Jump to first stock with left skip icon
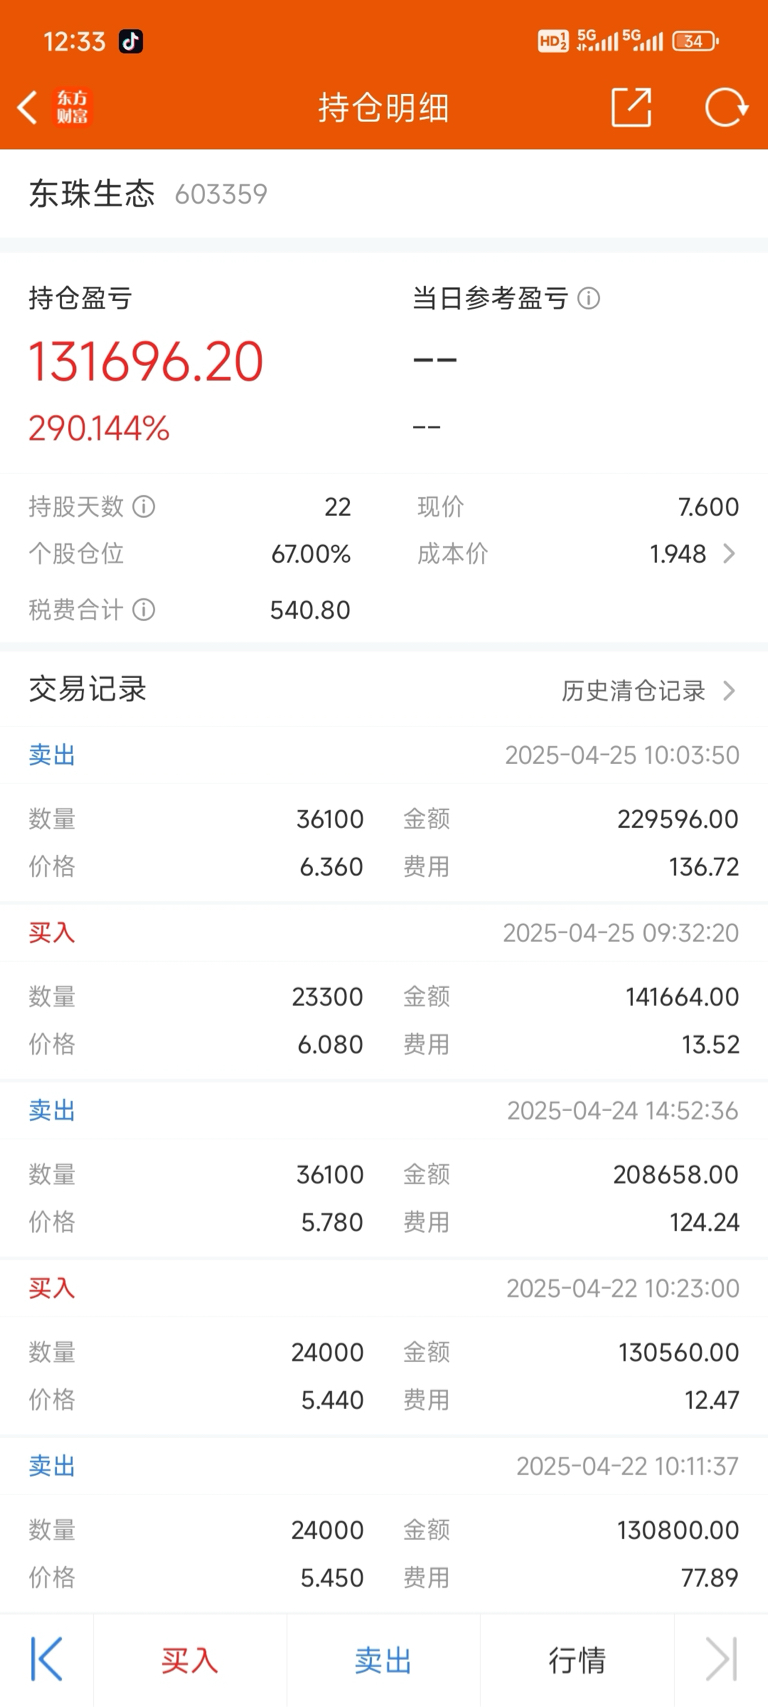This screenshot has width=768, height=1707. click(x=46, y=1660)
